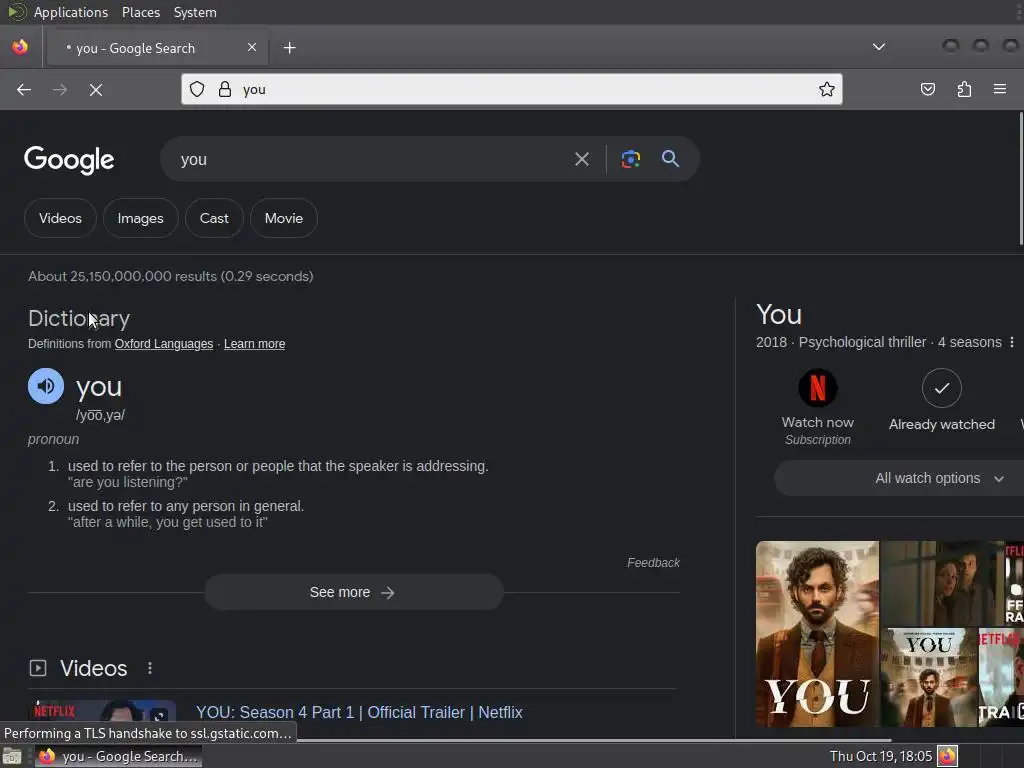Click the Firefox icon in system tray
This screenshot has width=1024, height=768.
click(x=947, y=756)
